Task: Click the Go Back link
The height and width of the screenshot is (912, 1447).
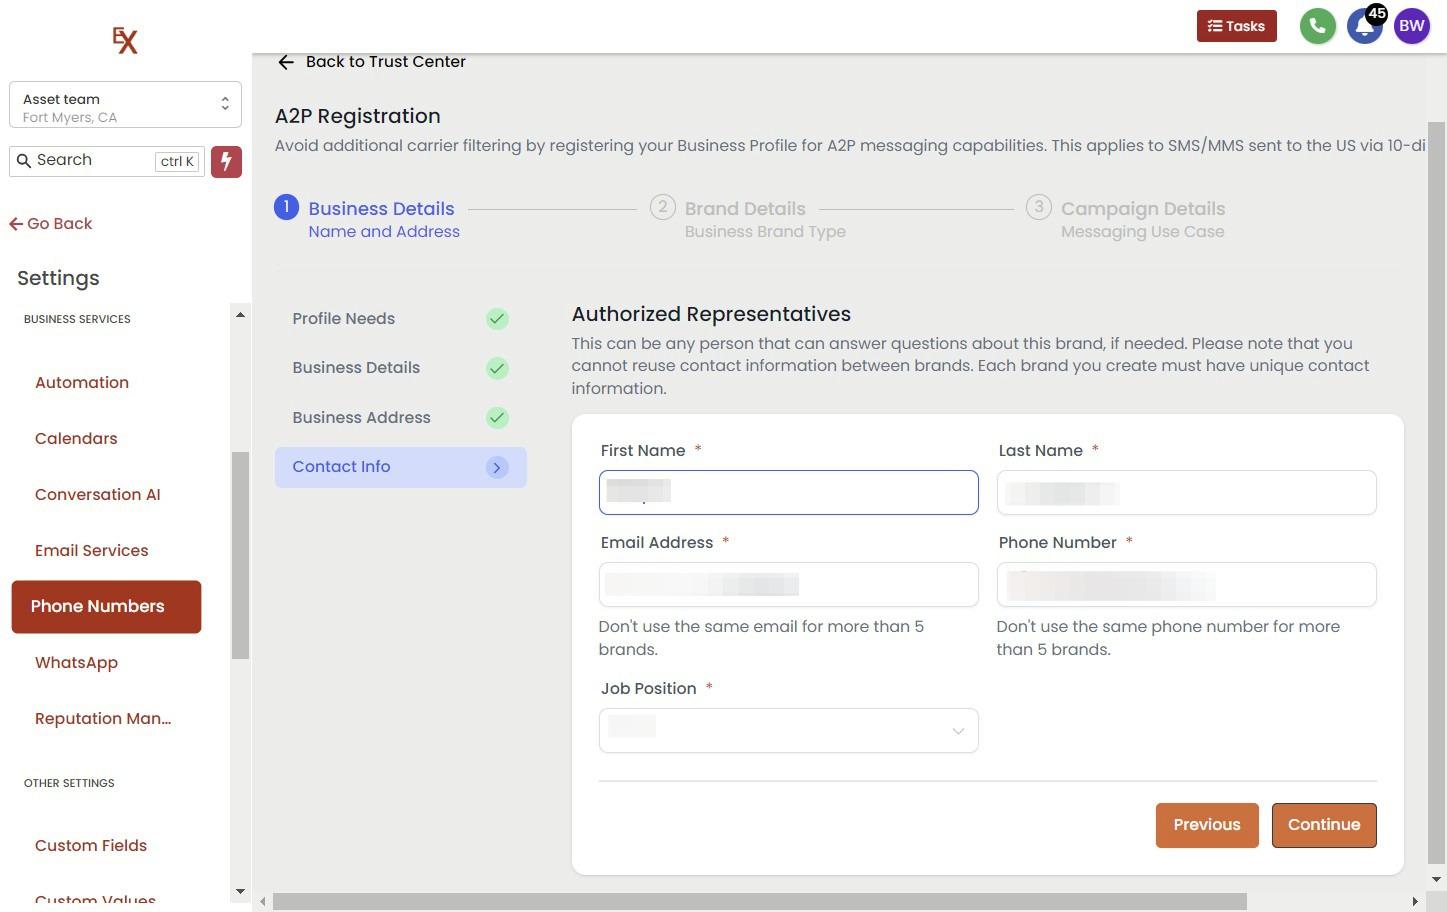Action: click(51, 224)
